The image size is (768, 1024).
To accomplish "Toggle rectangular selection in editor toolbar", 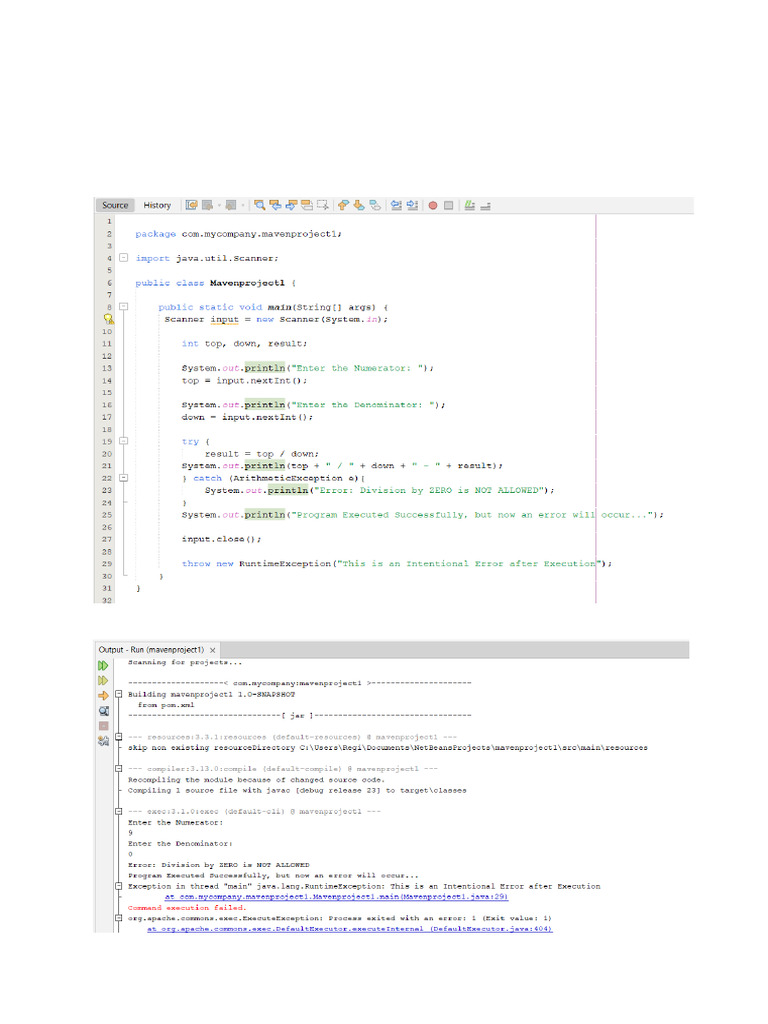I will coord(324,205).
